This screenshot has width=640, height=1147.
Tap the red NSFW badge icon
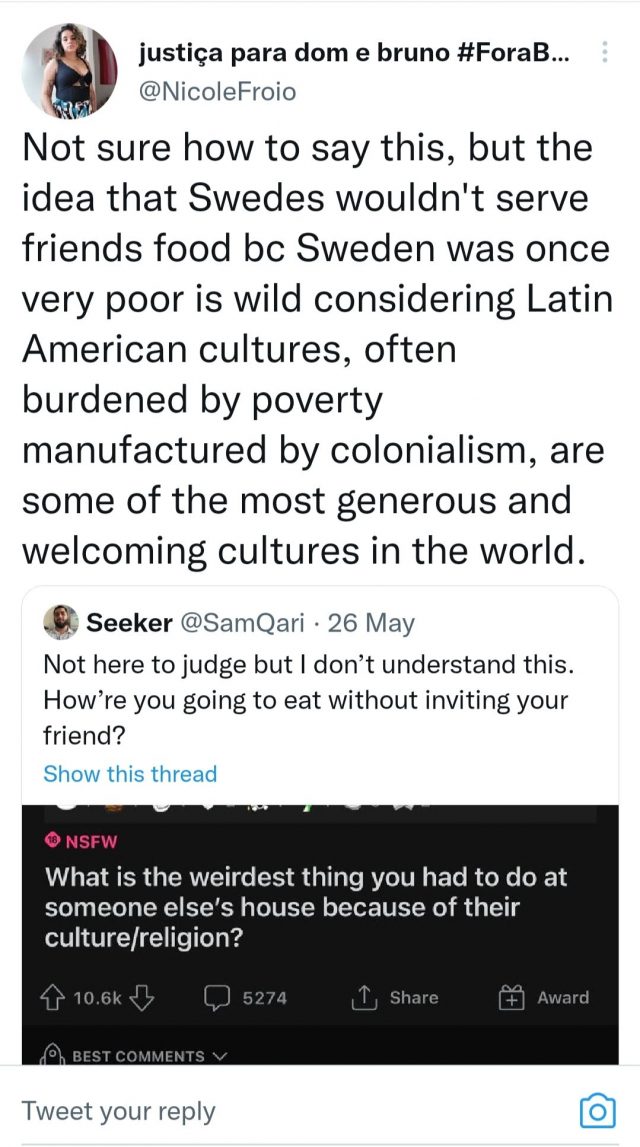tap(54, 841)
